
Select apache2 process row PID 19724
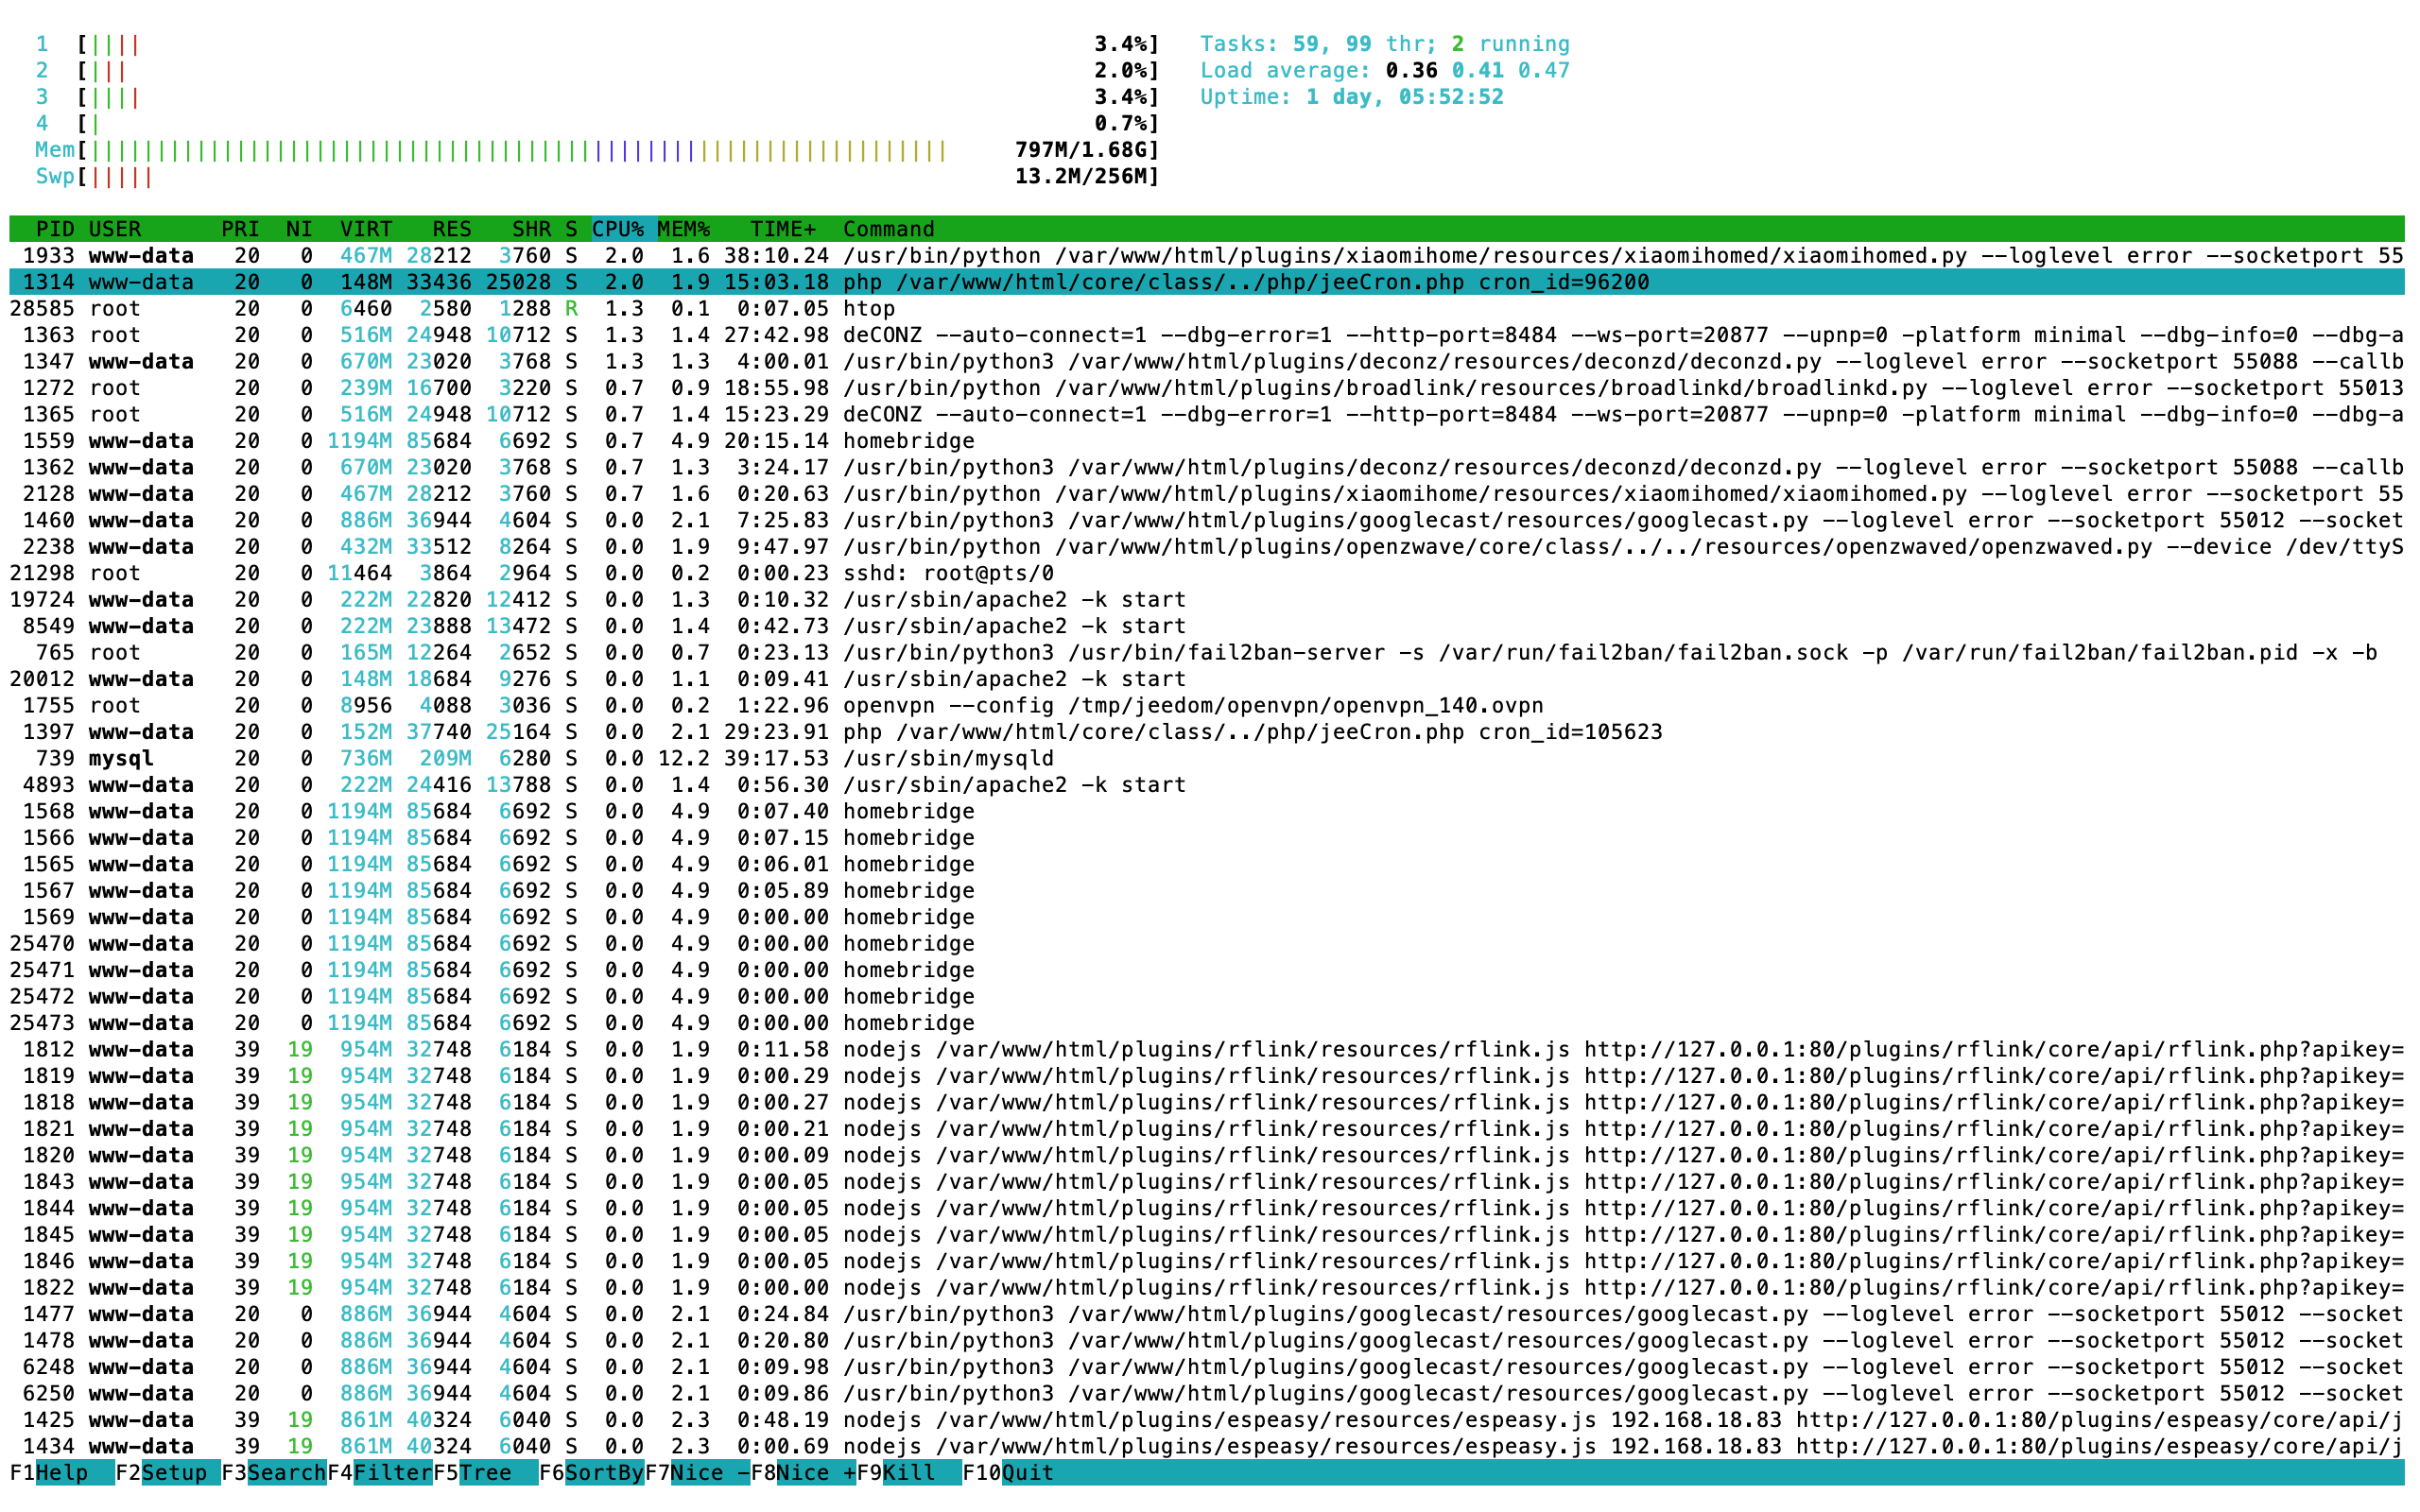1207,600
